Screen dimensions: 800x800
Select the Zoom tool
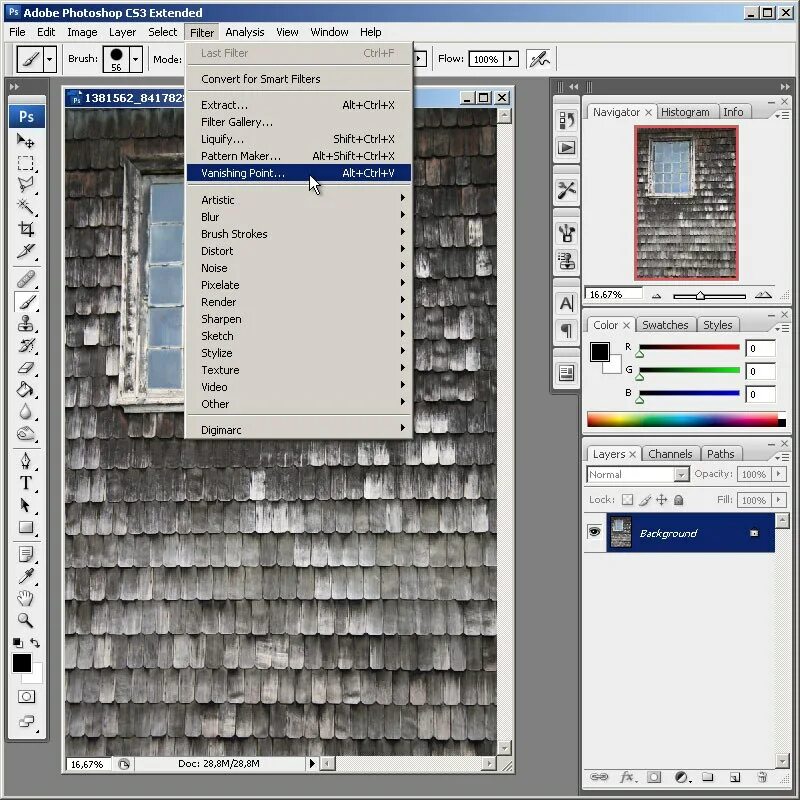click(25, 620)
